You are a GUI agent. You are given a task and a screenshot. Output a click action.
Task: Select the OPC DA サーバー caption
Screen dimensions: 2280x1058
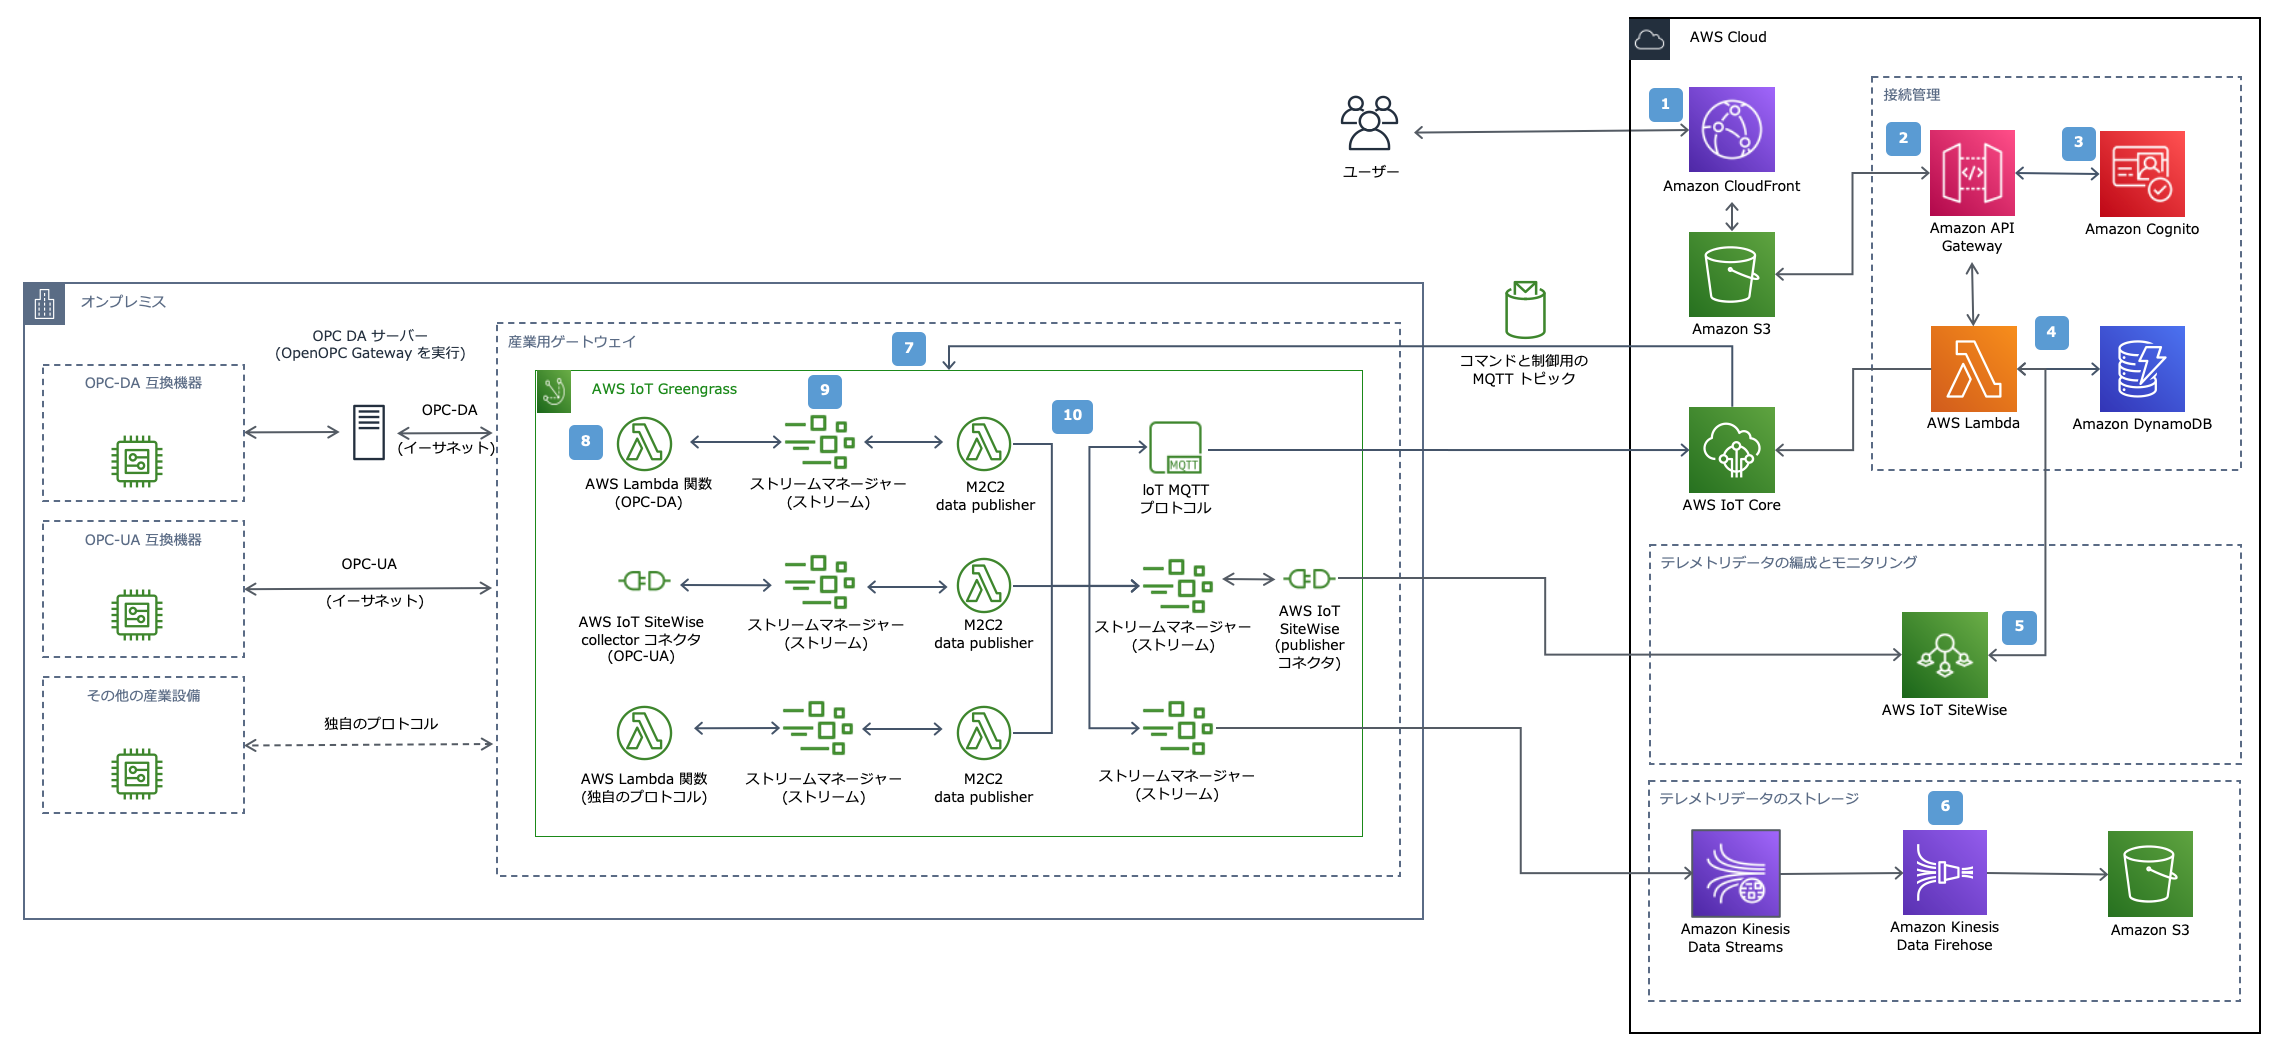point(370,344)
